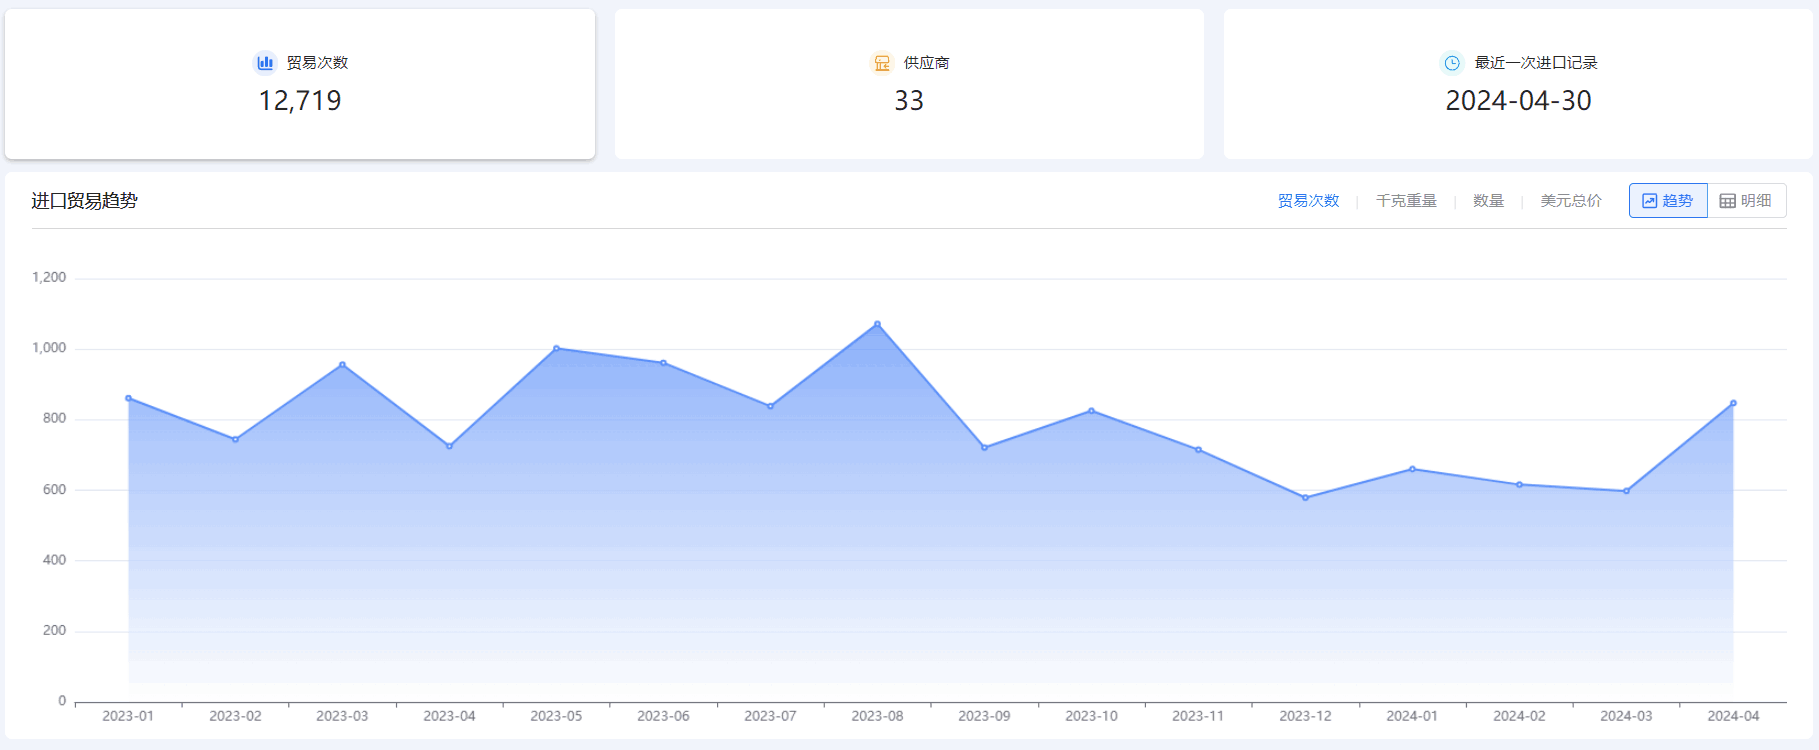Switch to 明细 table view

click(1747, 201)
